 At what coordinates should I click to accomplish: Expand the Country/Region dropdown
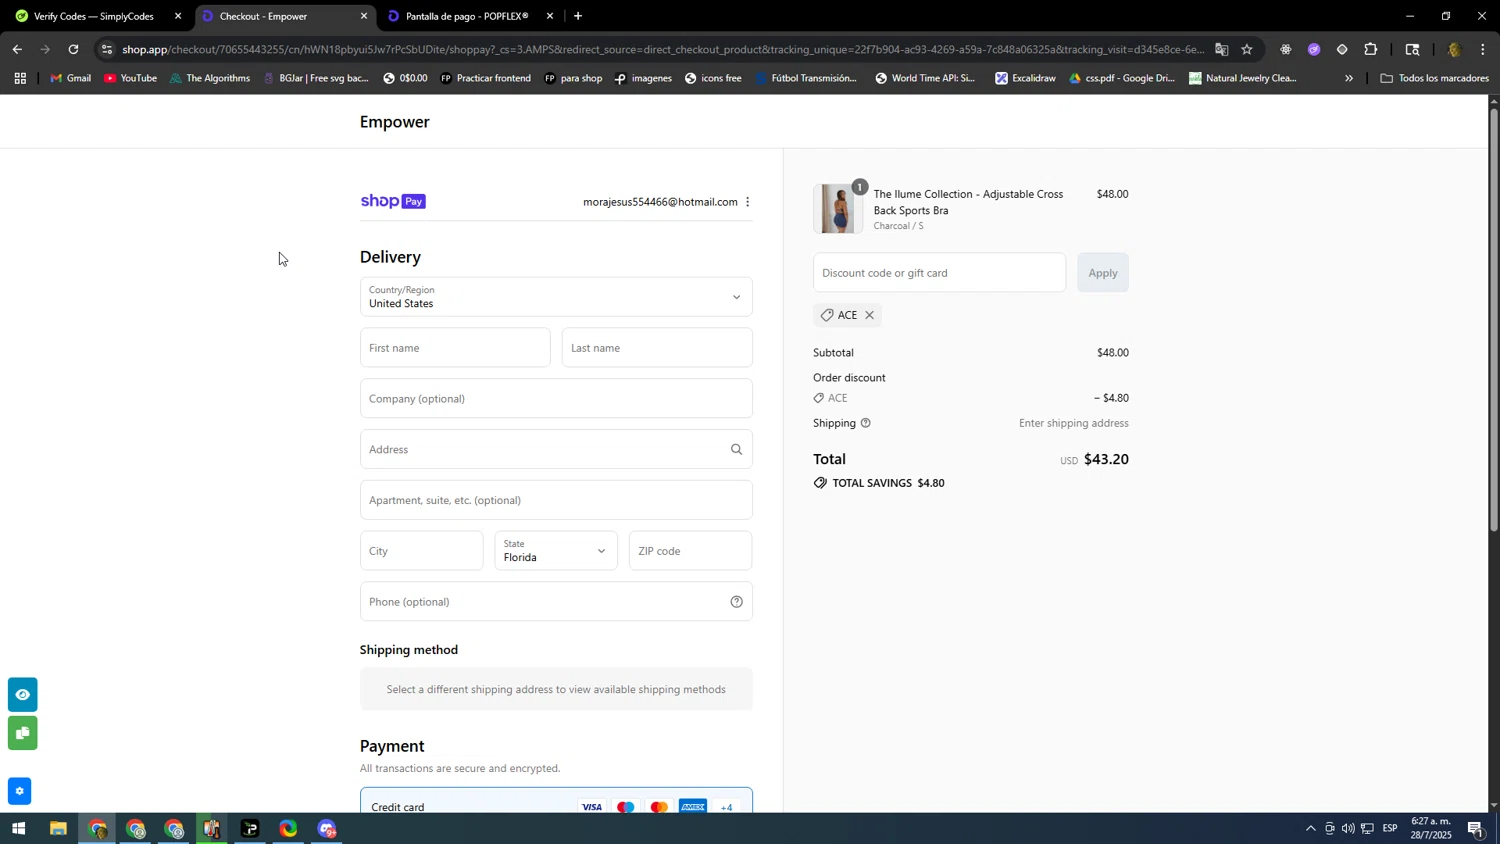pos(556,297)
